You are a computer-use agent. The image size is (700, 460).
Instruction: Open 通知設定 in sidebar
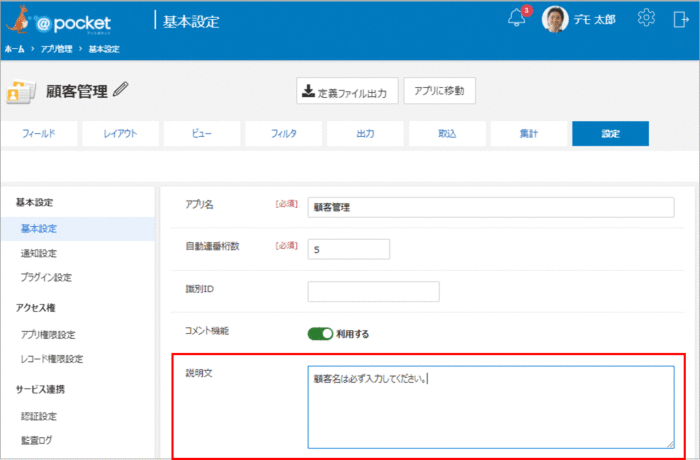pyautogui.click(x=39, y=253)
